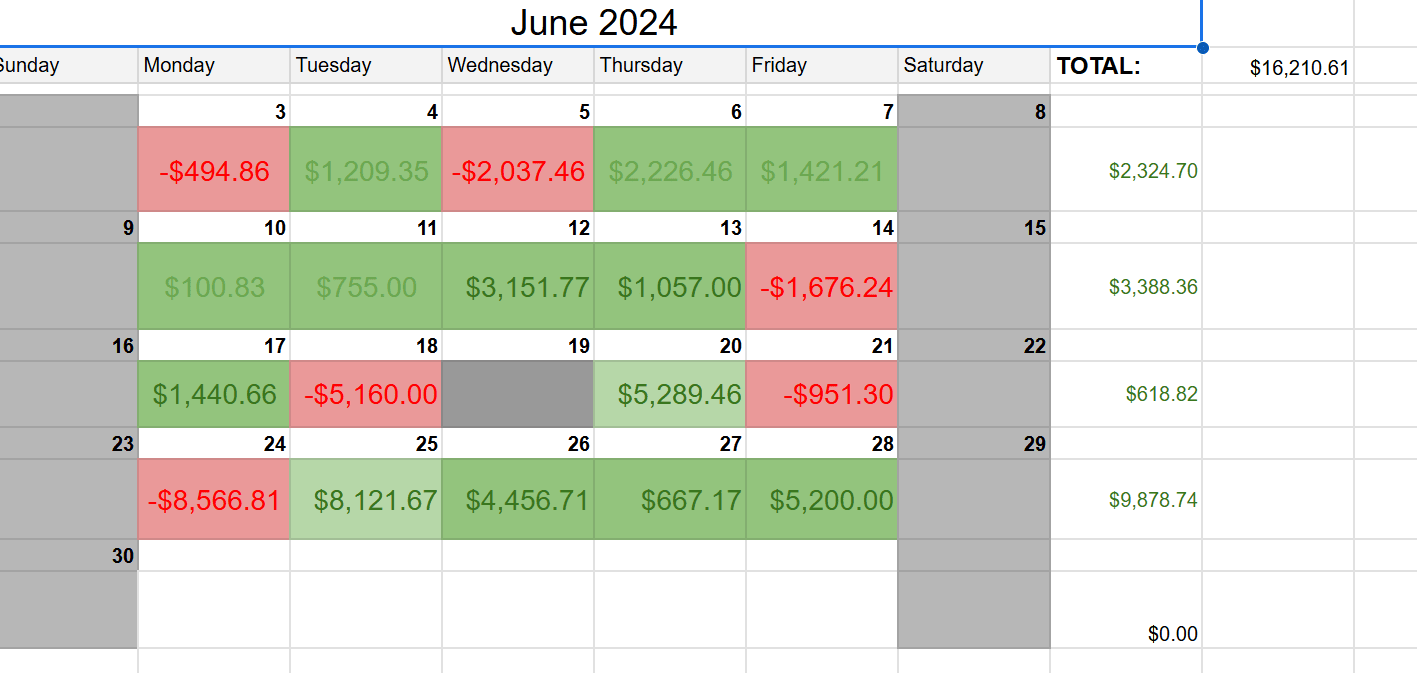The height and width of the screenshot is (673, 1417).
Task: Select the $3,151.77 cell
Action: pyautogui.click(x=518, y=287)
